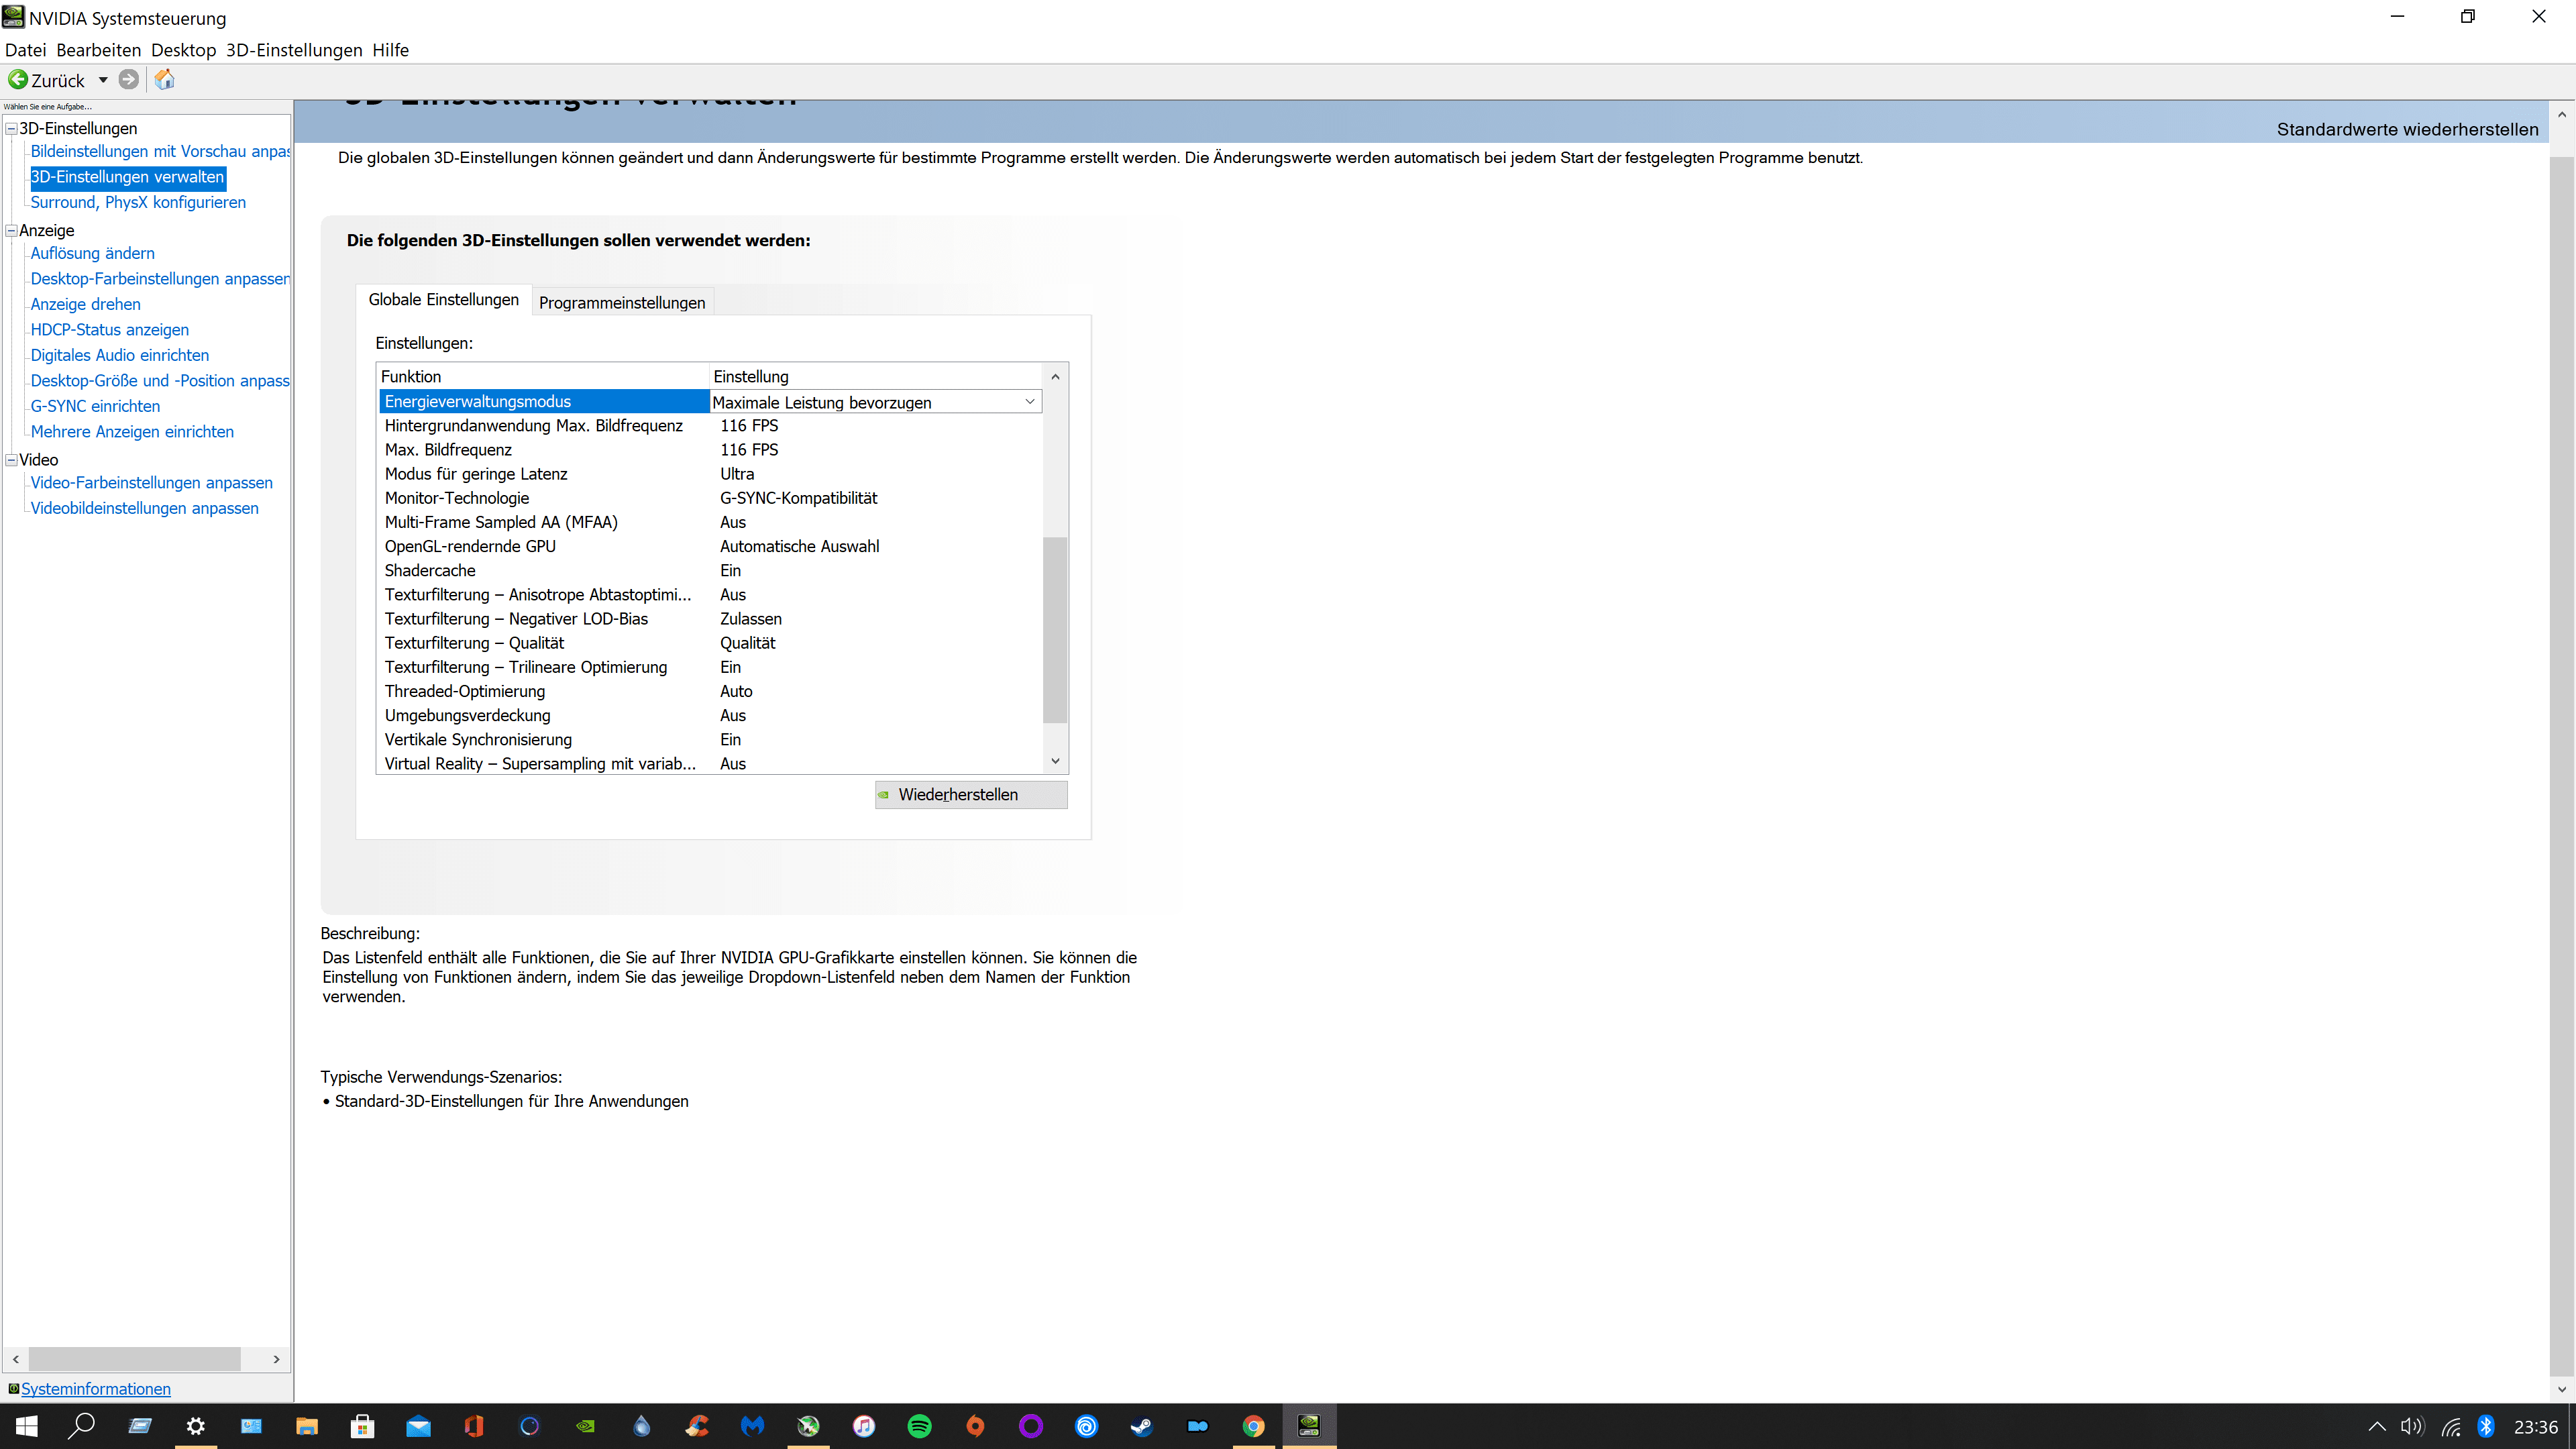Image resolution: width=2576 pixels, height=1449 pixels.
Task: Select the OpenGL-rendernde GPU row
Action: tap(710, 547)
